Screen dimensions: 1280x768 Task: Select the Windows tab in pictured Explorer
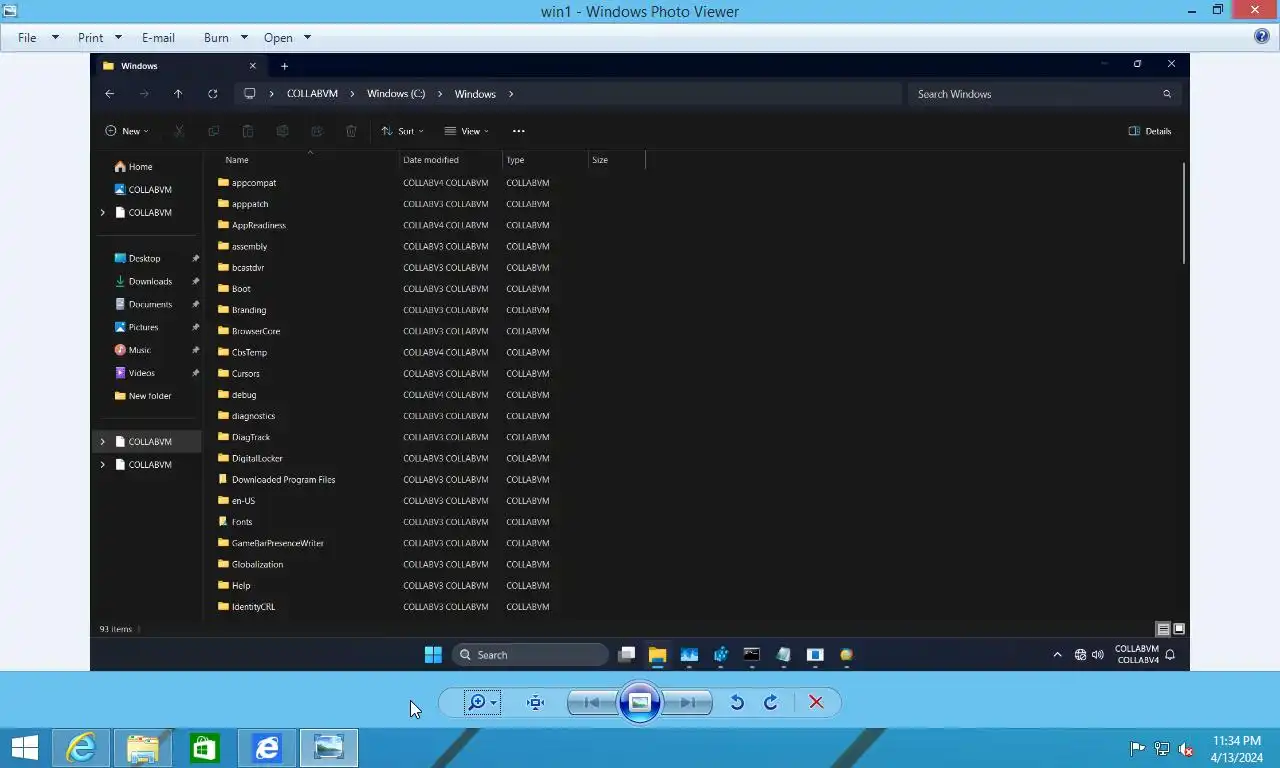pos(180,66)
